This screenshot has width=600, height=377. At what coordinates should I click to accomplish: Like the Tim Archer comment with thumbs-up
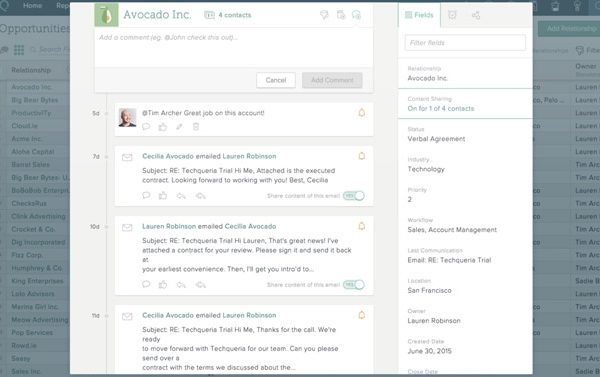[x=163, y=127]
